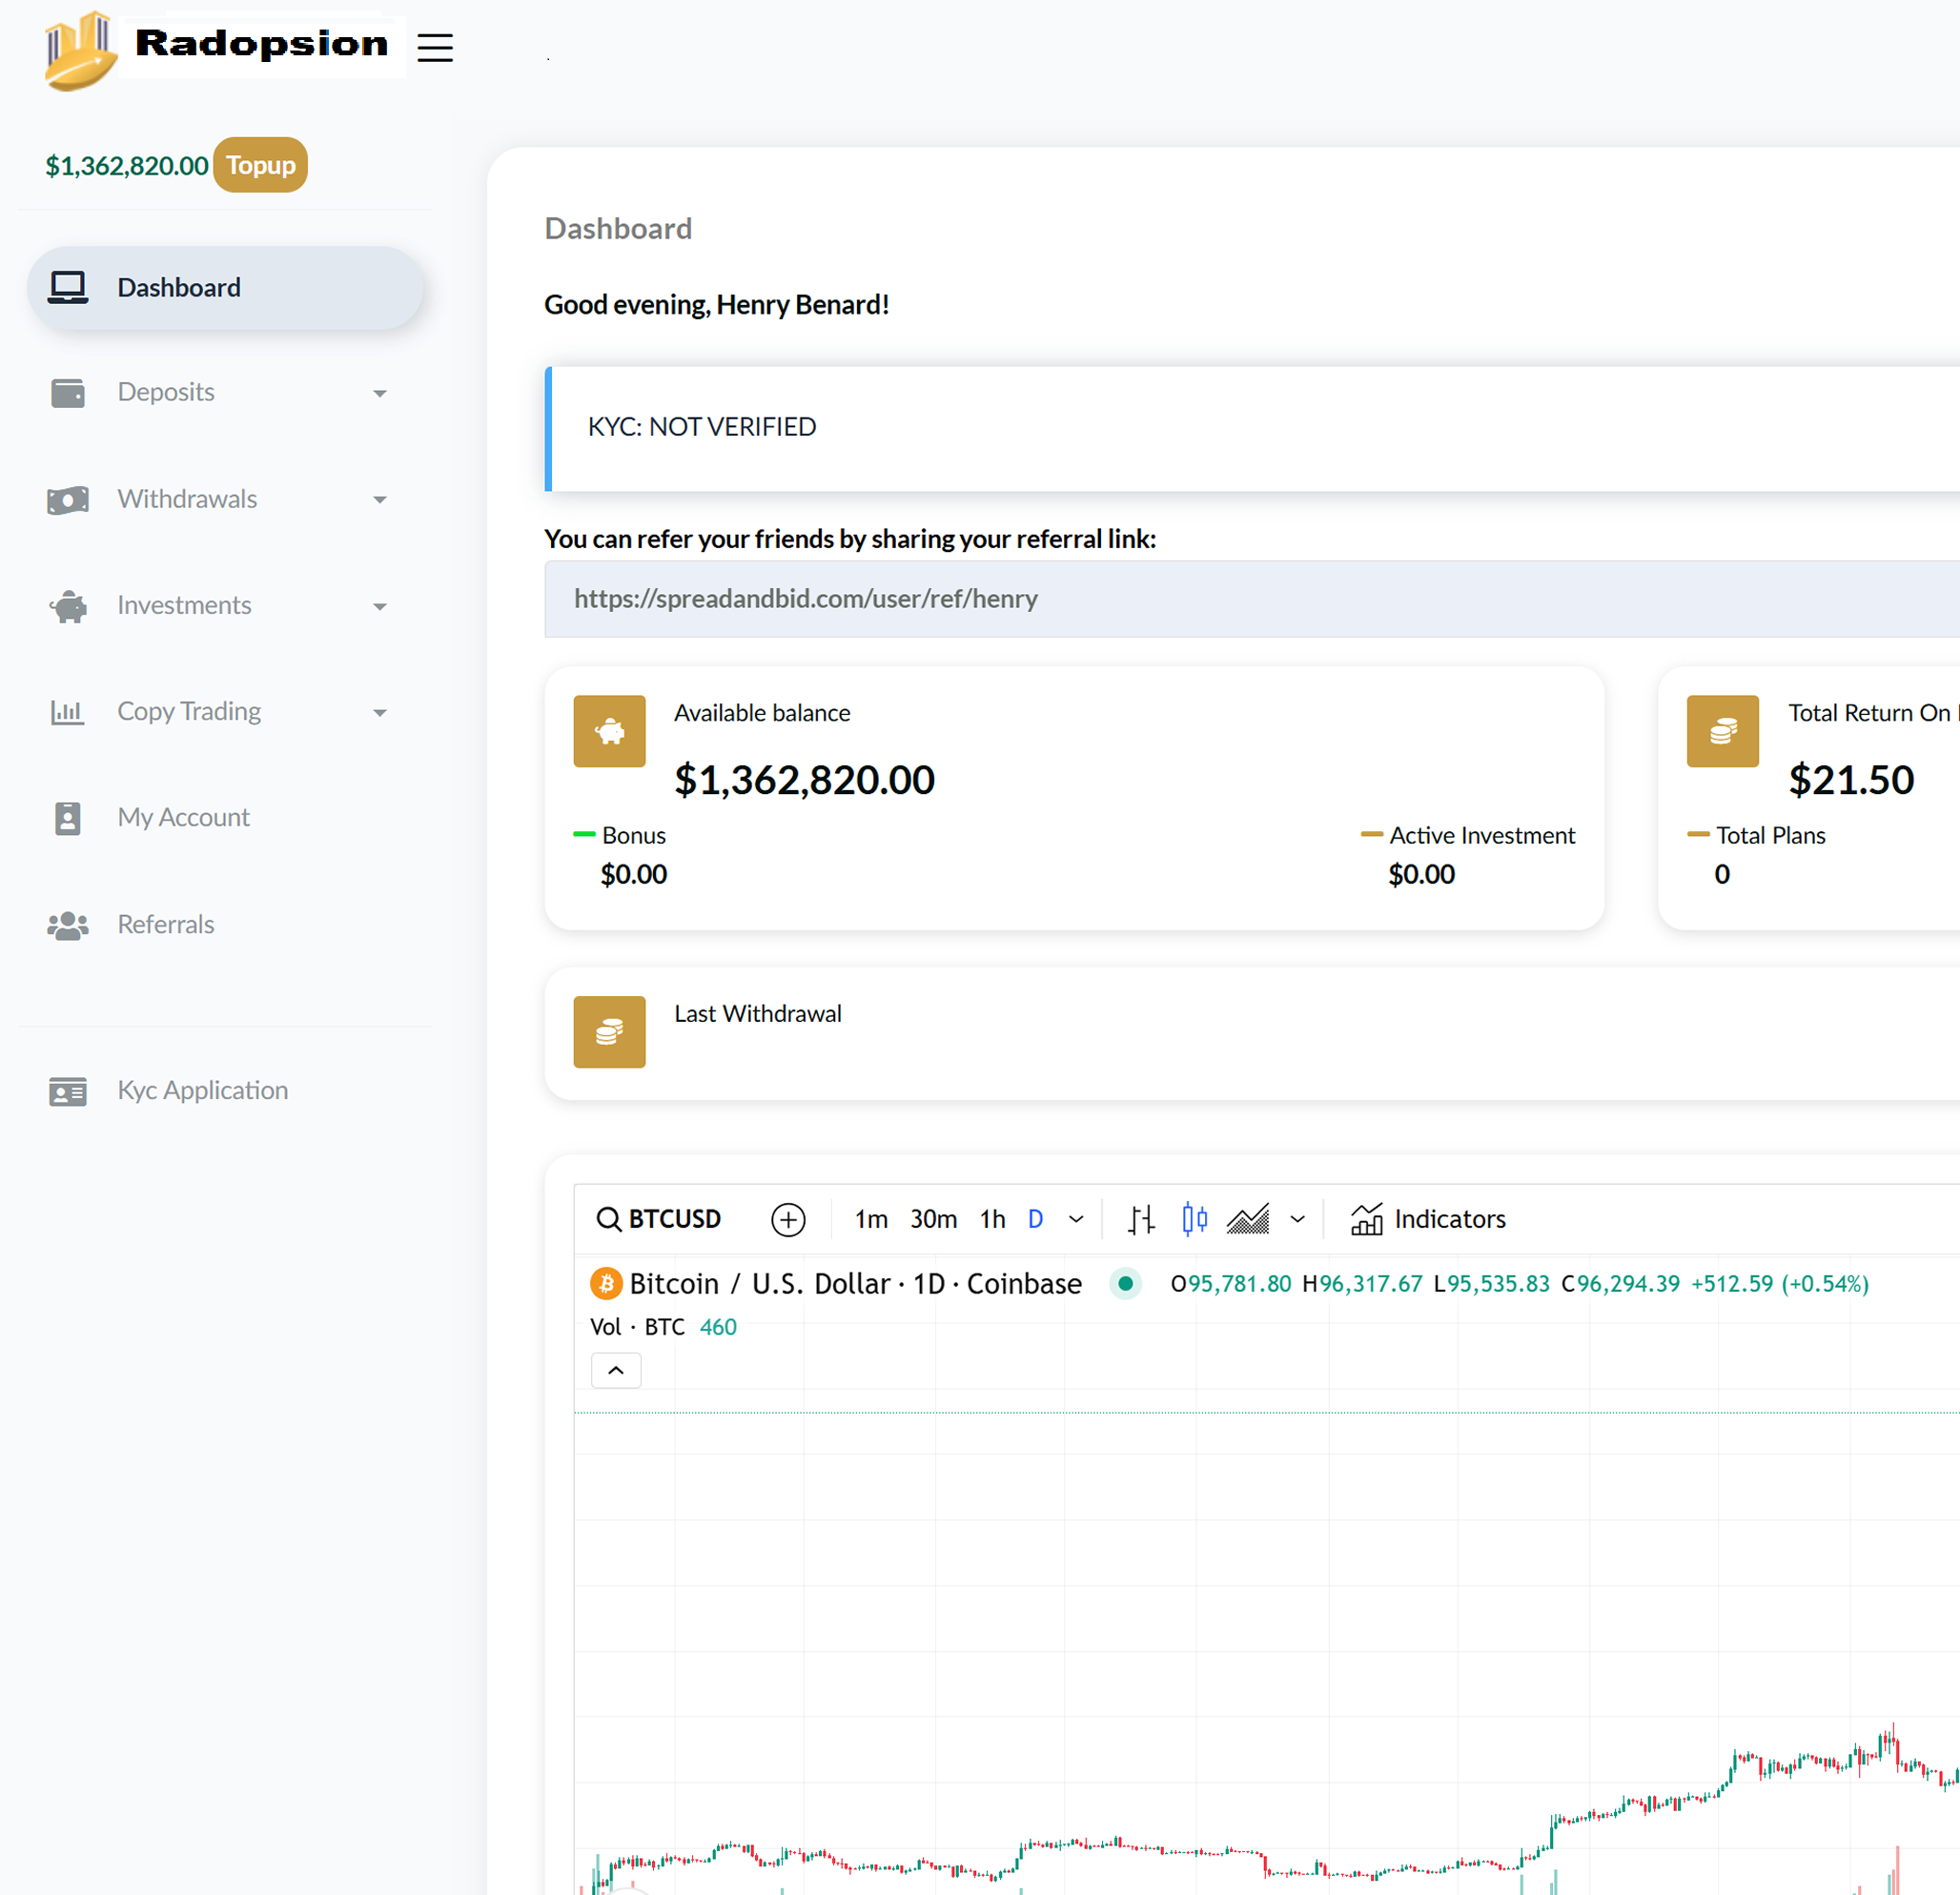The width and height of the screenshot is (1960, 1895).
Task: Click the Deposits wallet icon
Action: [x=68, y=393]
